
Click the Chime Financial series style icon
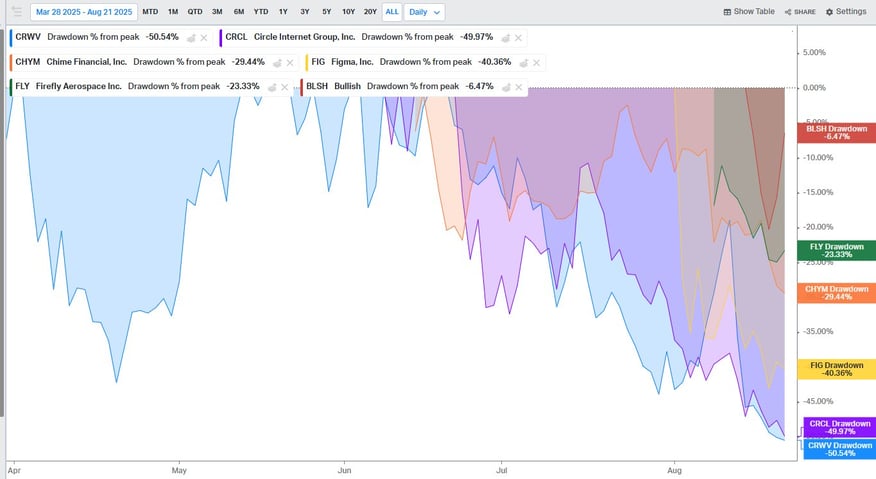[277, 63]
